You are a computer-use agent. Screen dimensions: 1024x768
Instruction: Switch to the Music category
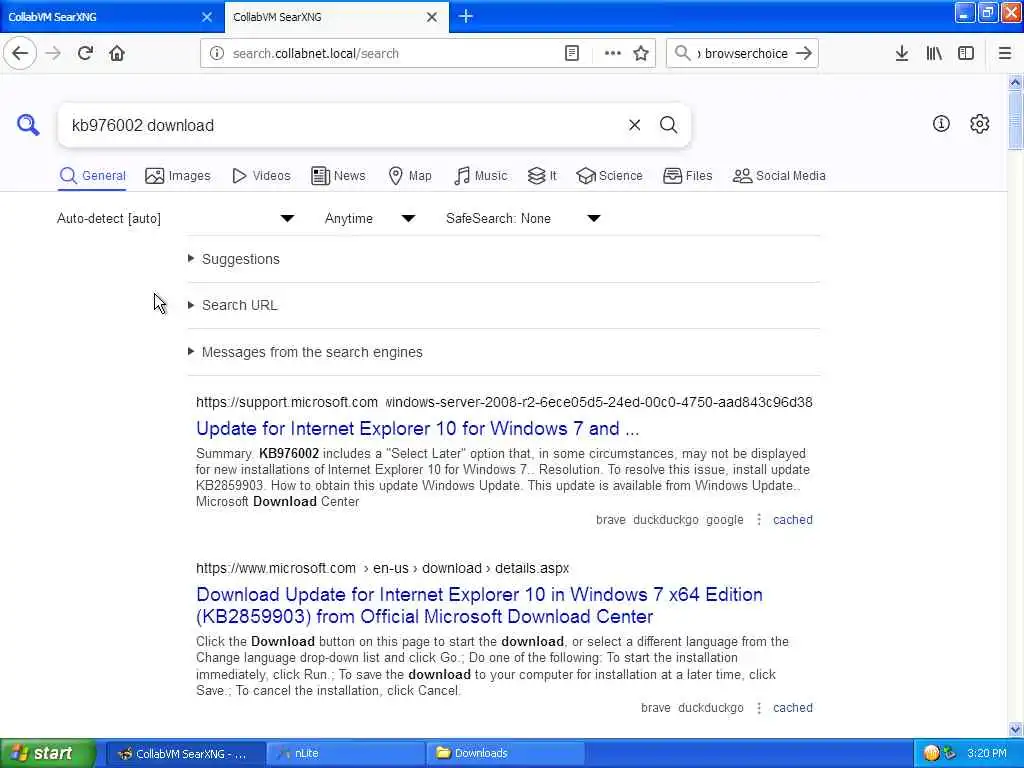481,176
